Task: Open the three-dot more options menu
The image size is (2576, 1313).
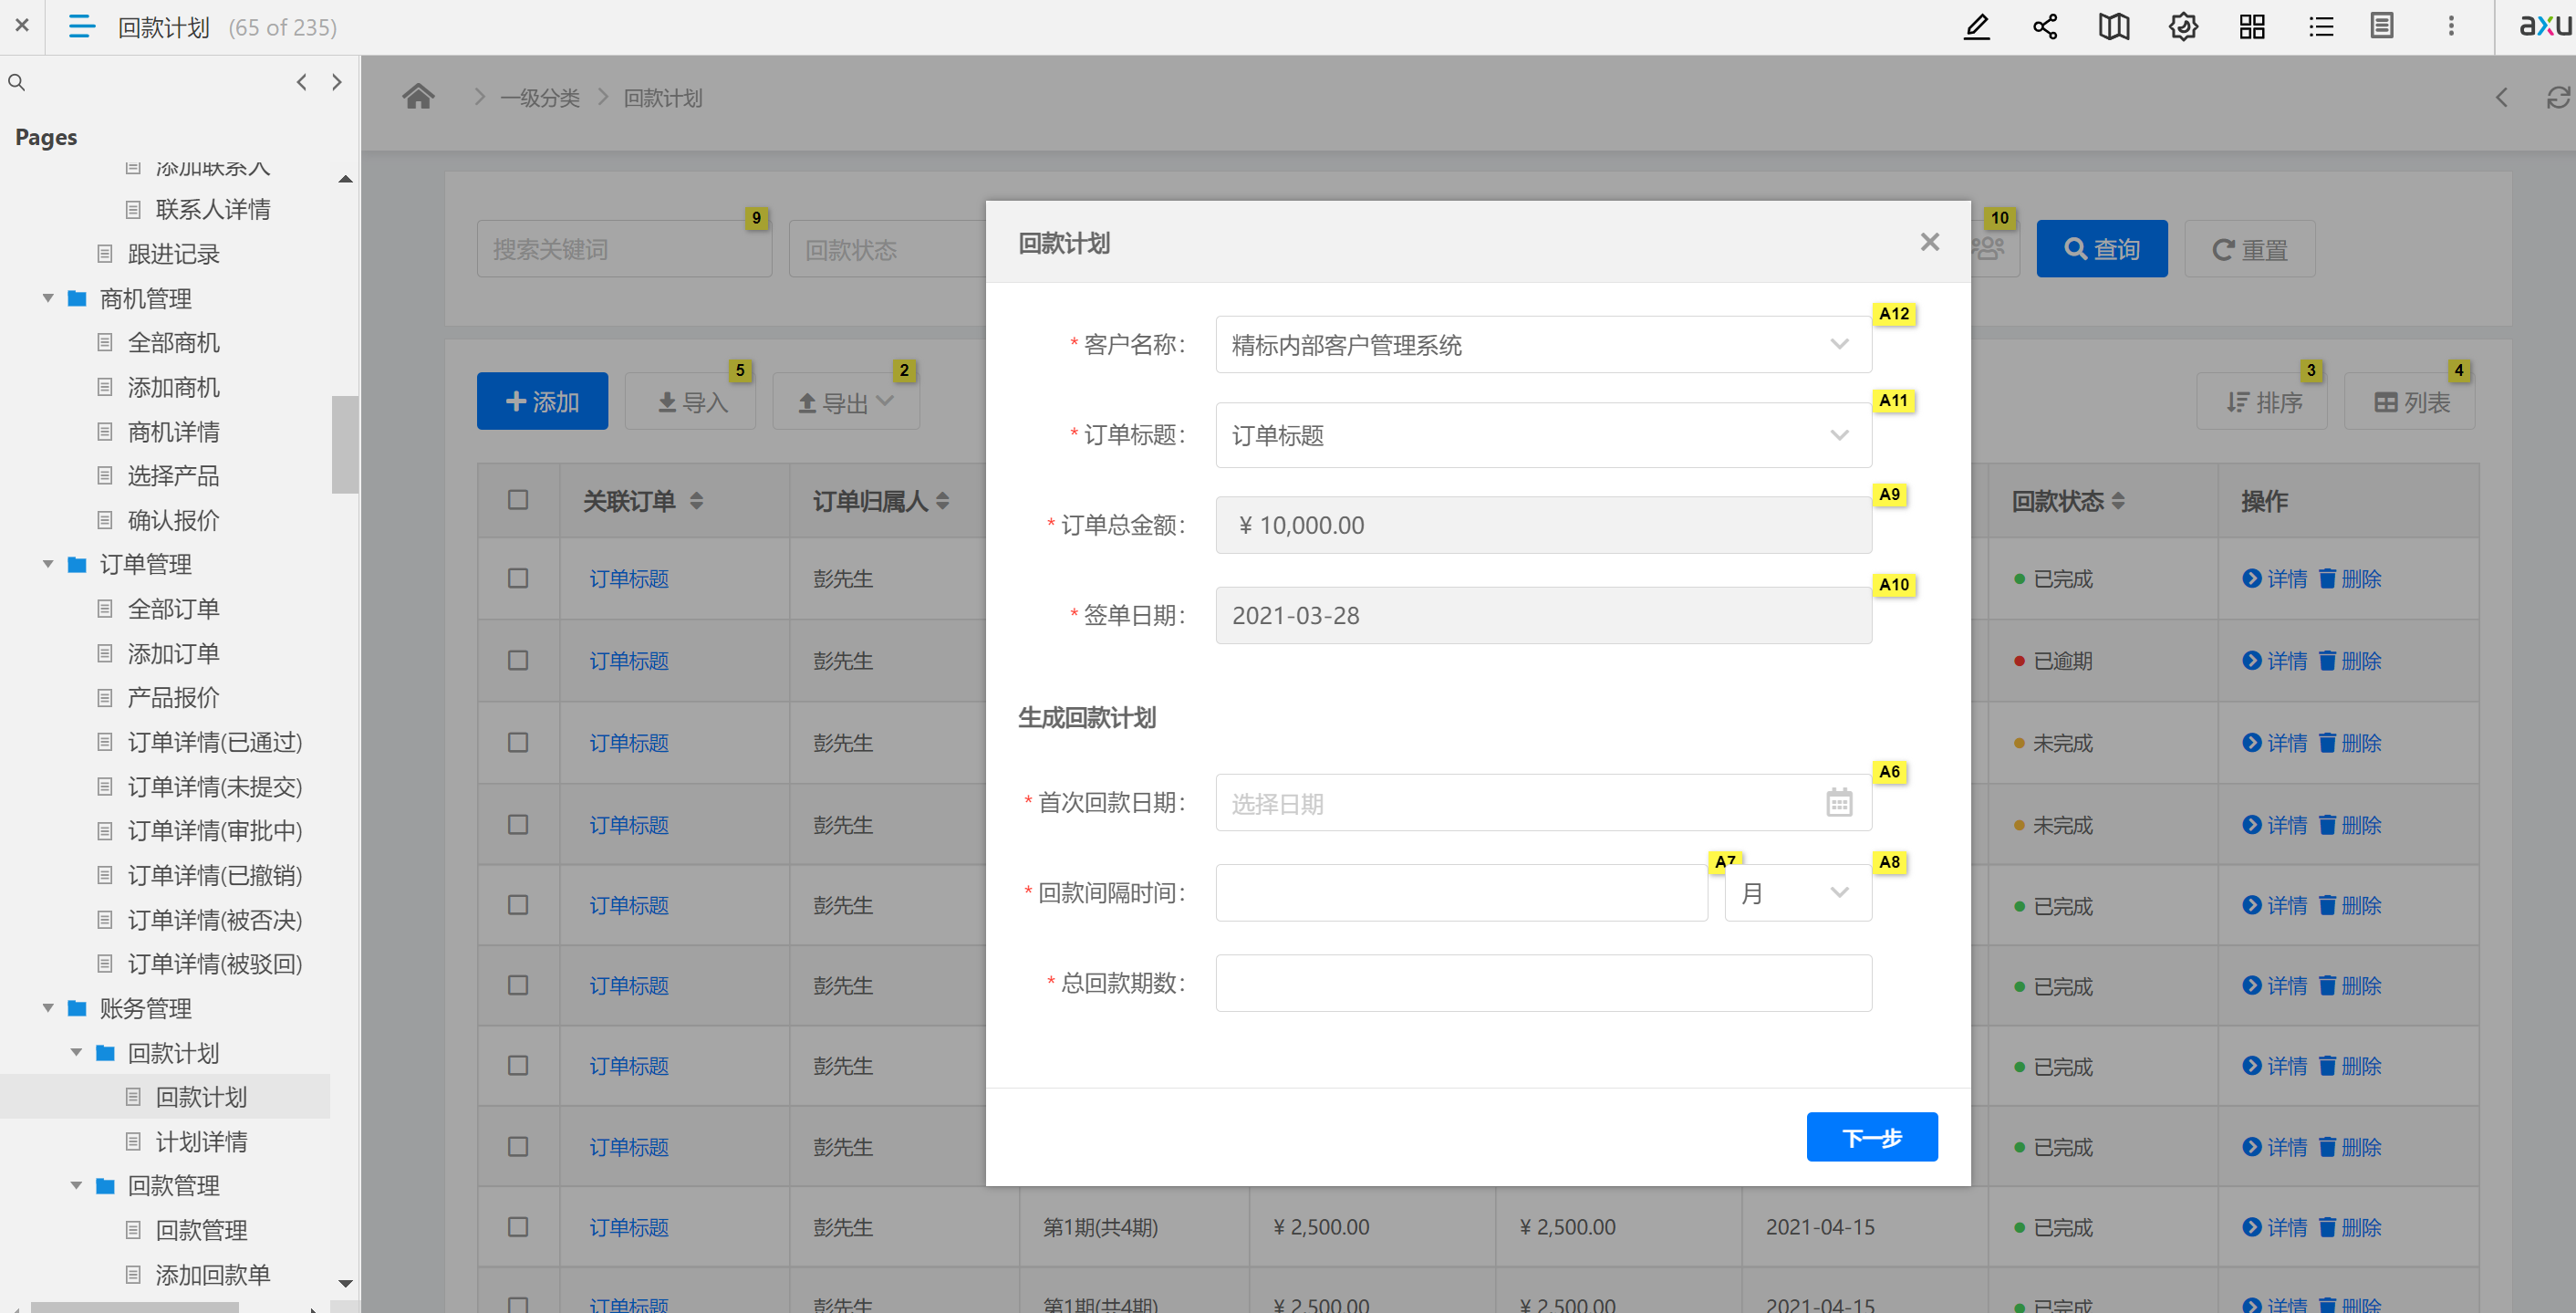Action: tap(2451, 26)
